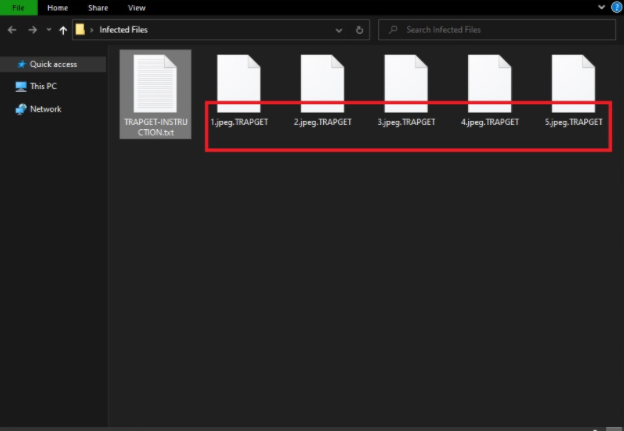
Task: Select the 4.jpeg.TRAPGET file
Action: pos(490,90)
